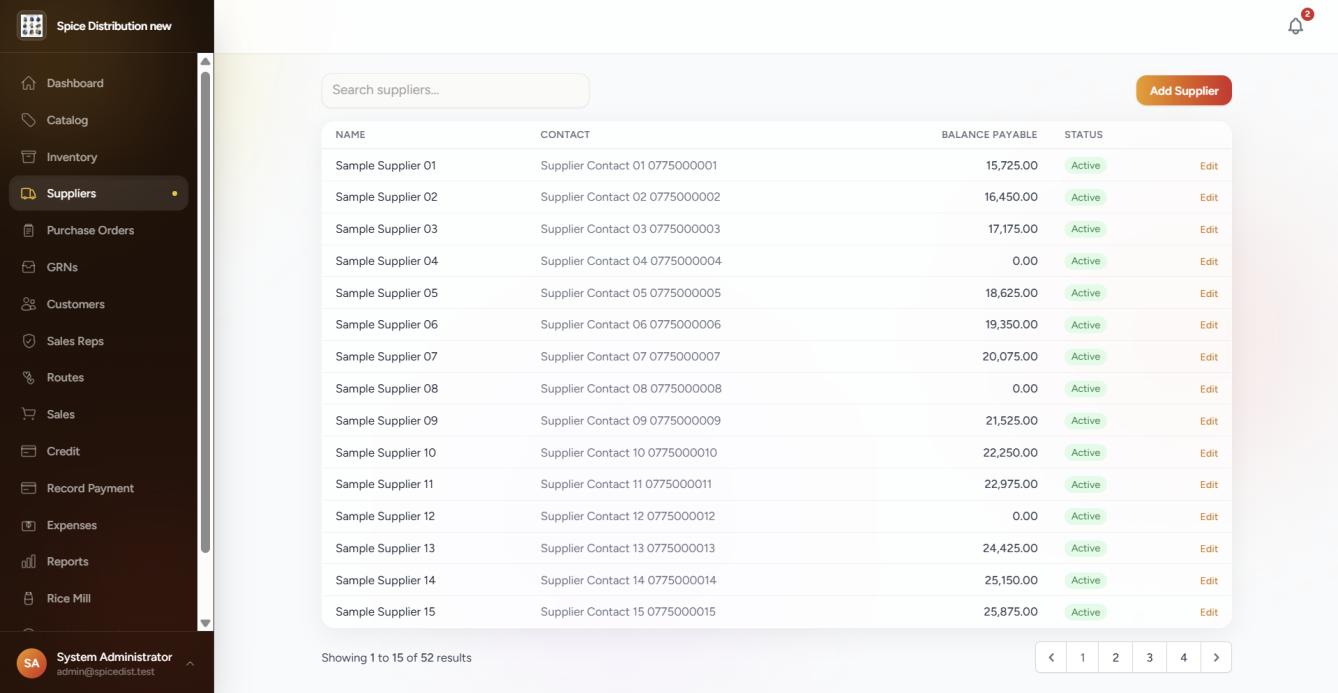Edit Sample Supplier 15

pyautogui.click(x=1209, y=612)
